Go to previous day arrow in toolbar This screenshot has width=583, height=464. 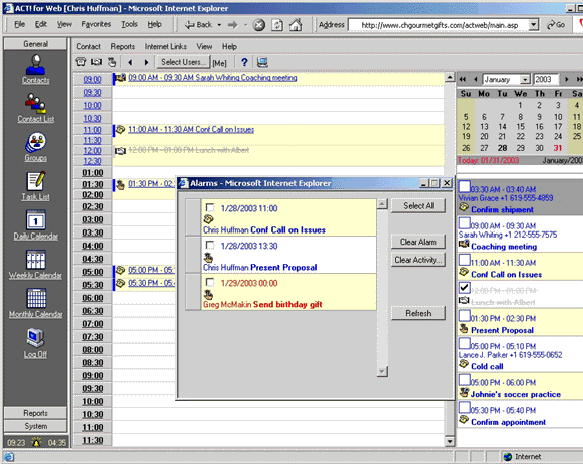(x=130, y=62)
